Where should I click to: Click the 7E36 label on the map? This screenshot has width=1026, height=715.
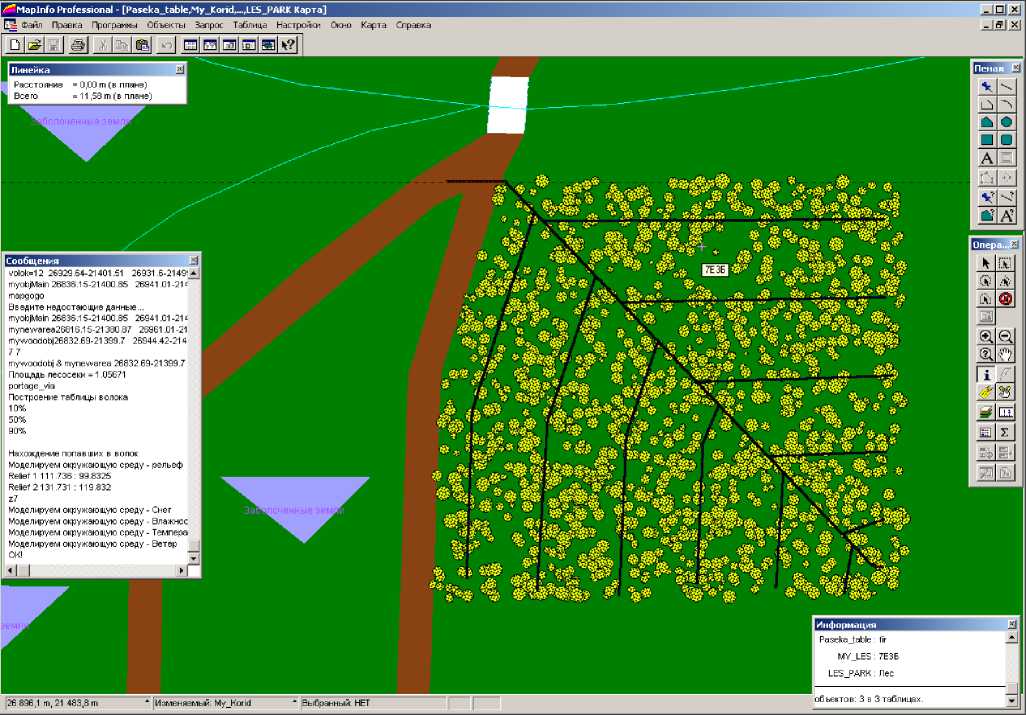point(715,270)
